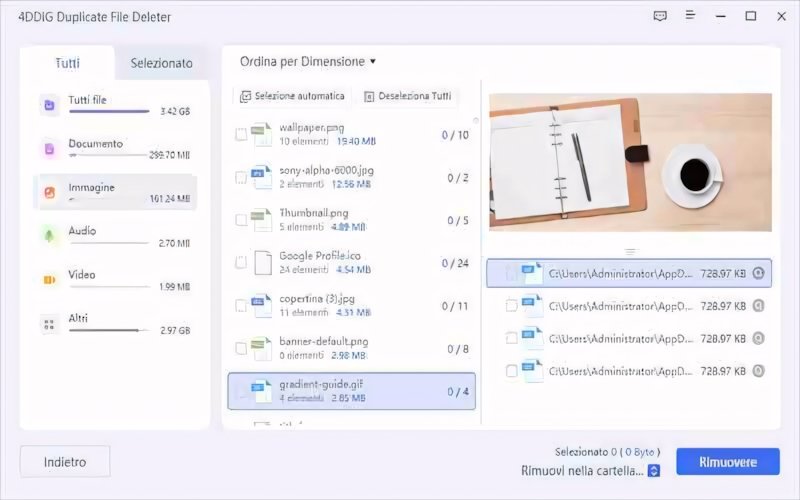Click the 2.97 GB size of Altri
Image resolution: width=800 pixels, height=500 pixels.
tap(175, 331)
